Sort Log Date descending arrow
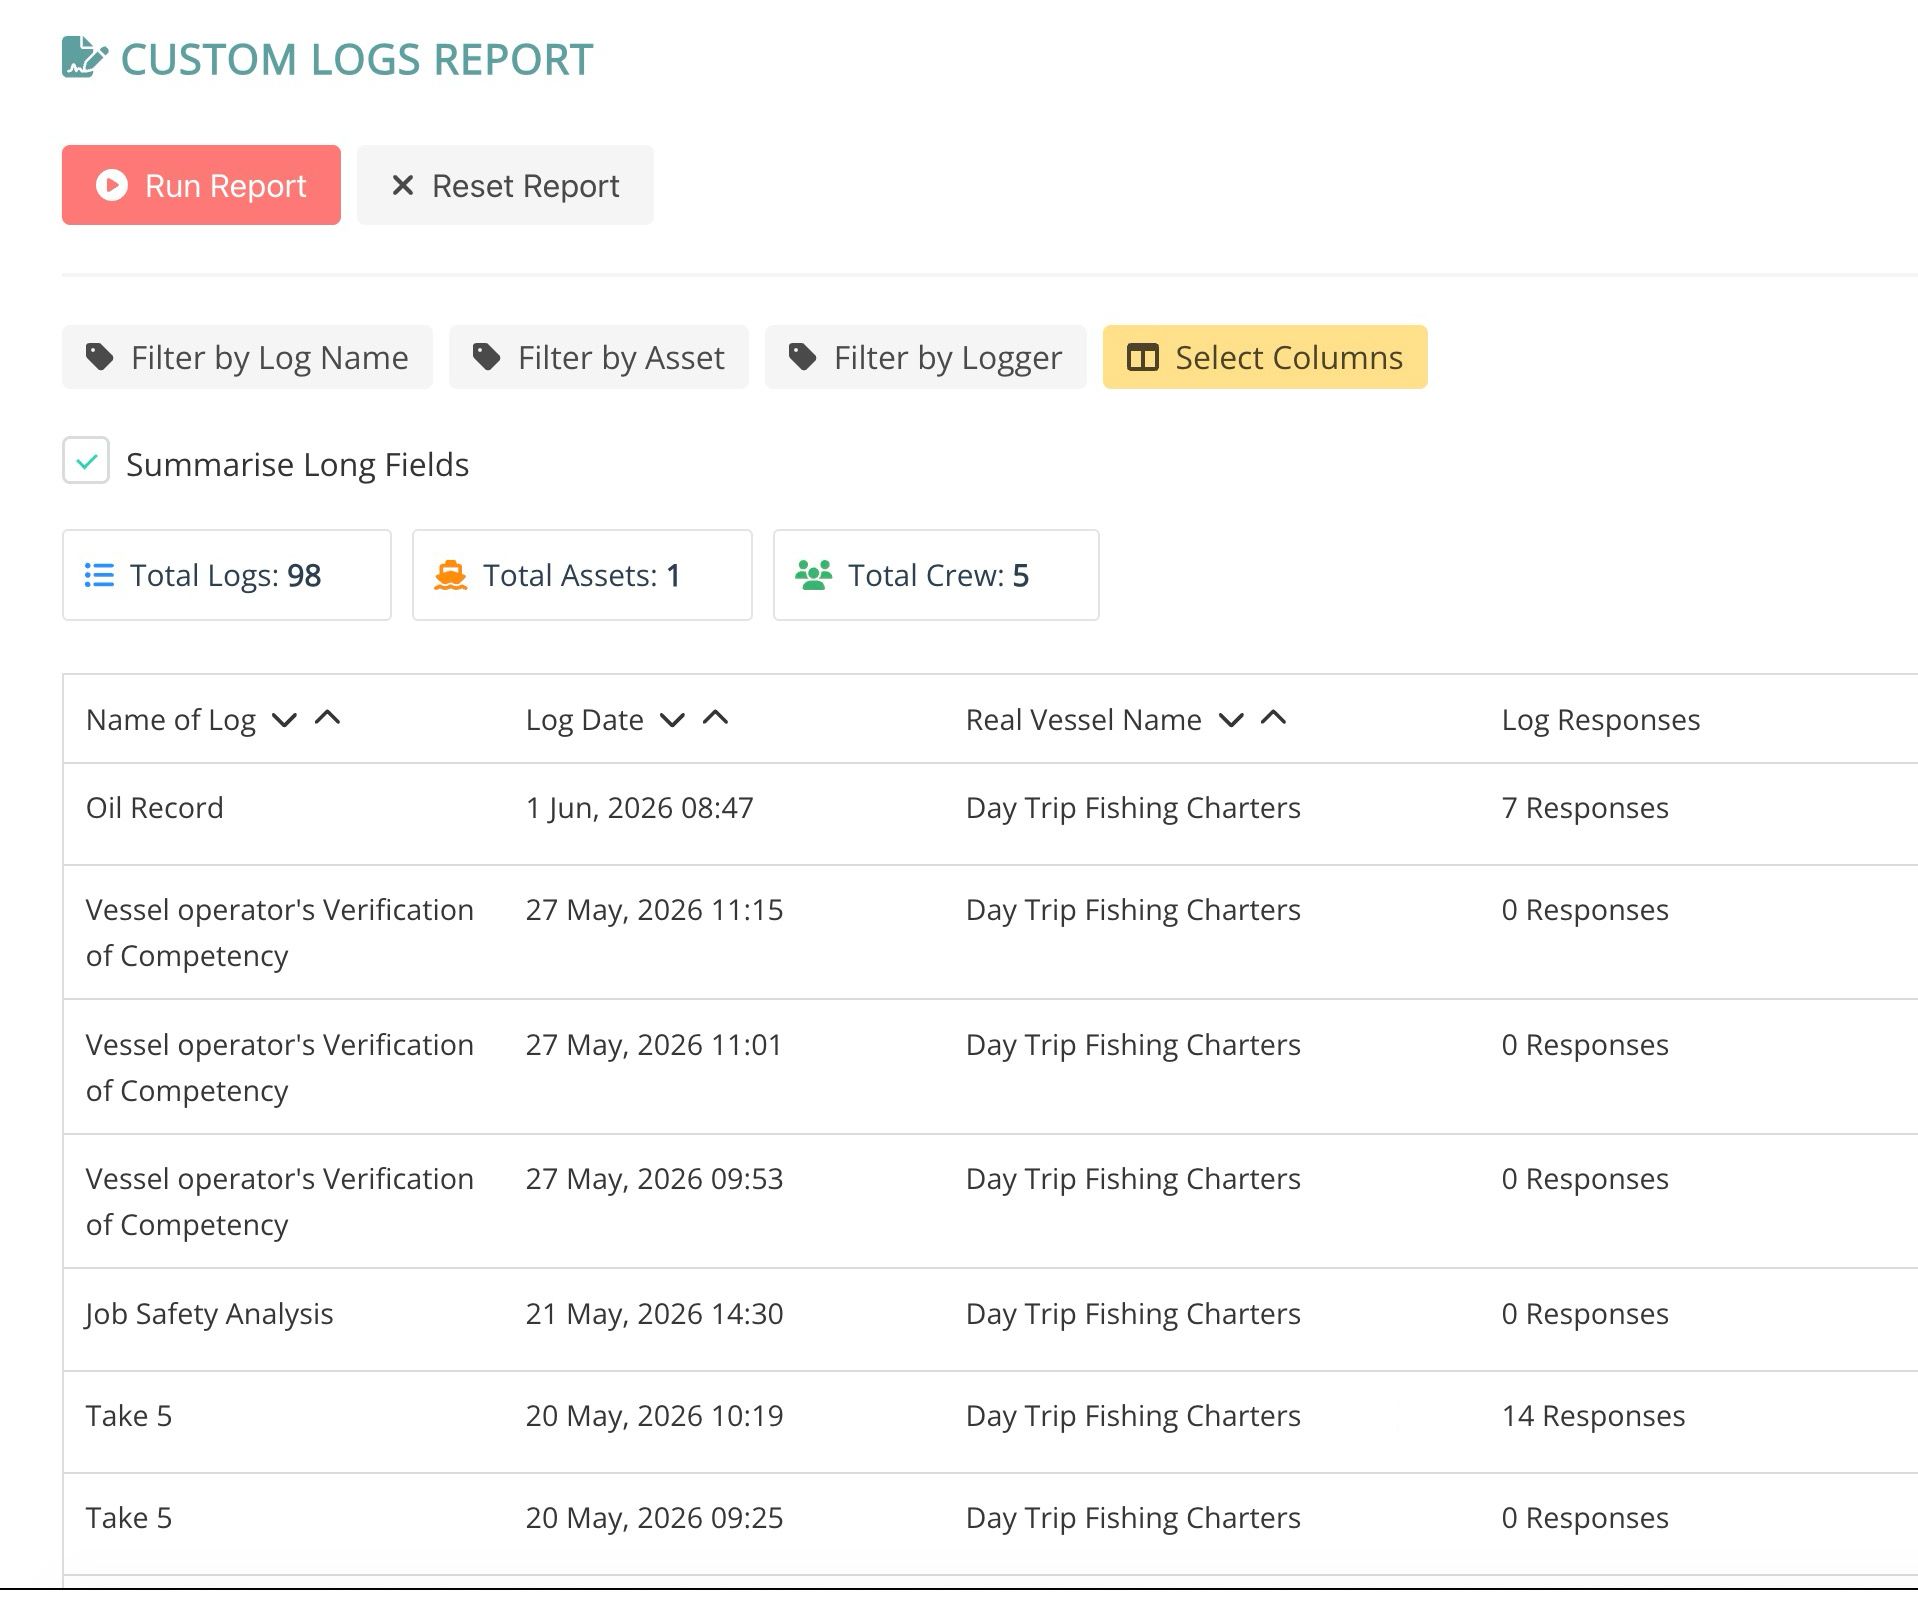 pyautogui.click(x=673, y=720)
